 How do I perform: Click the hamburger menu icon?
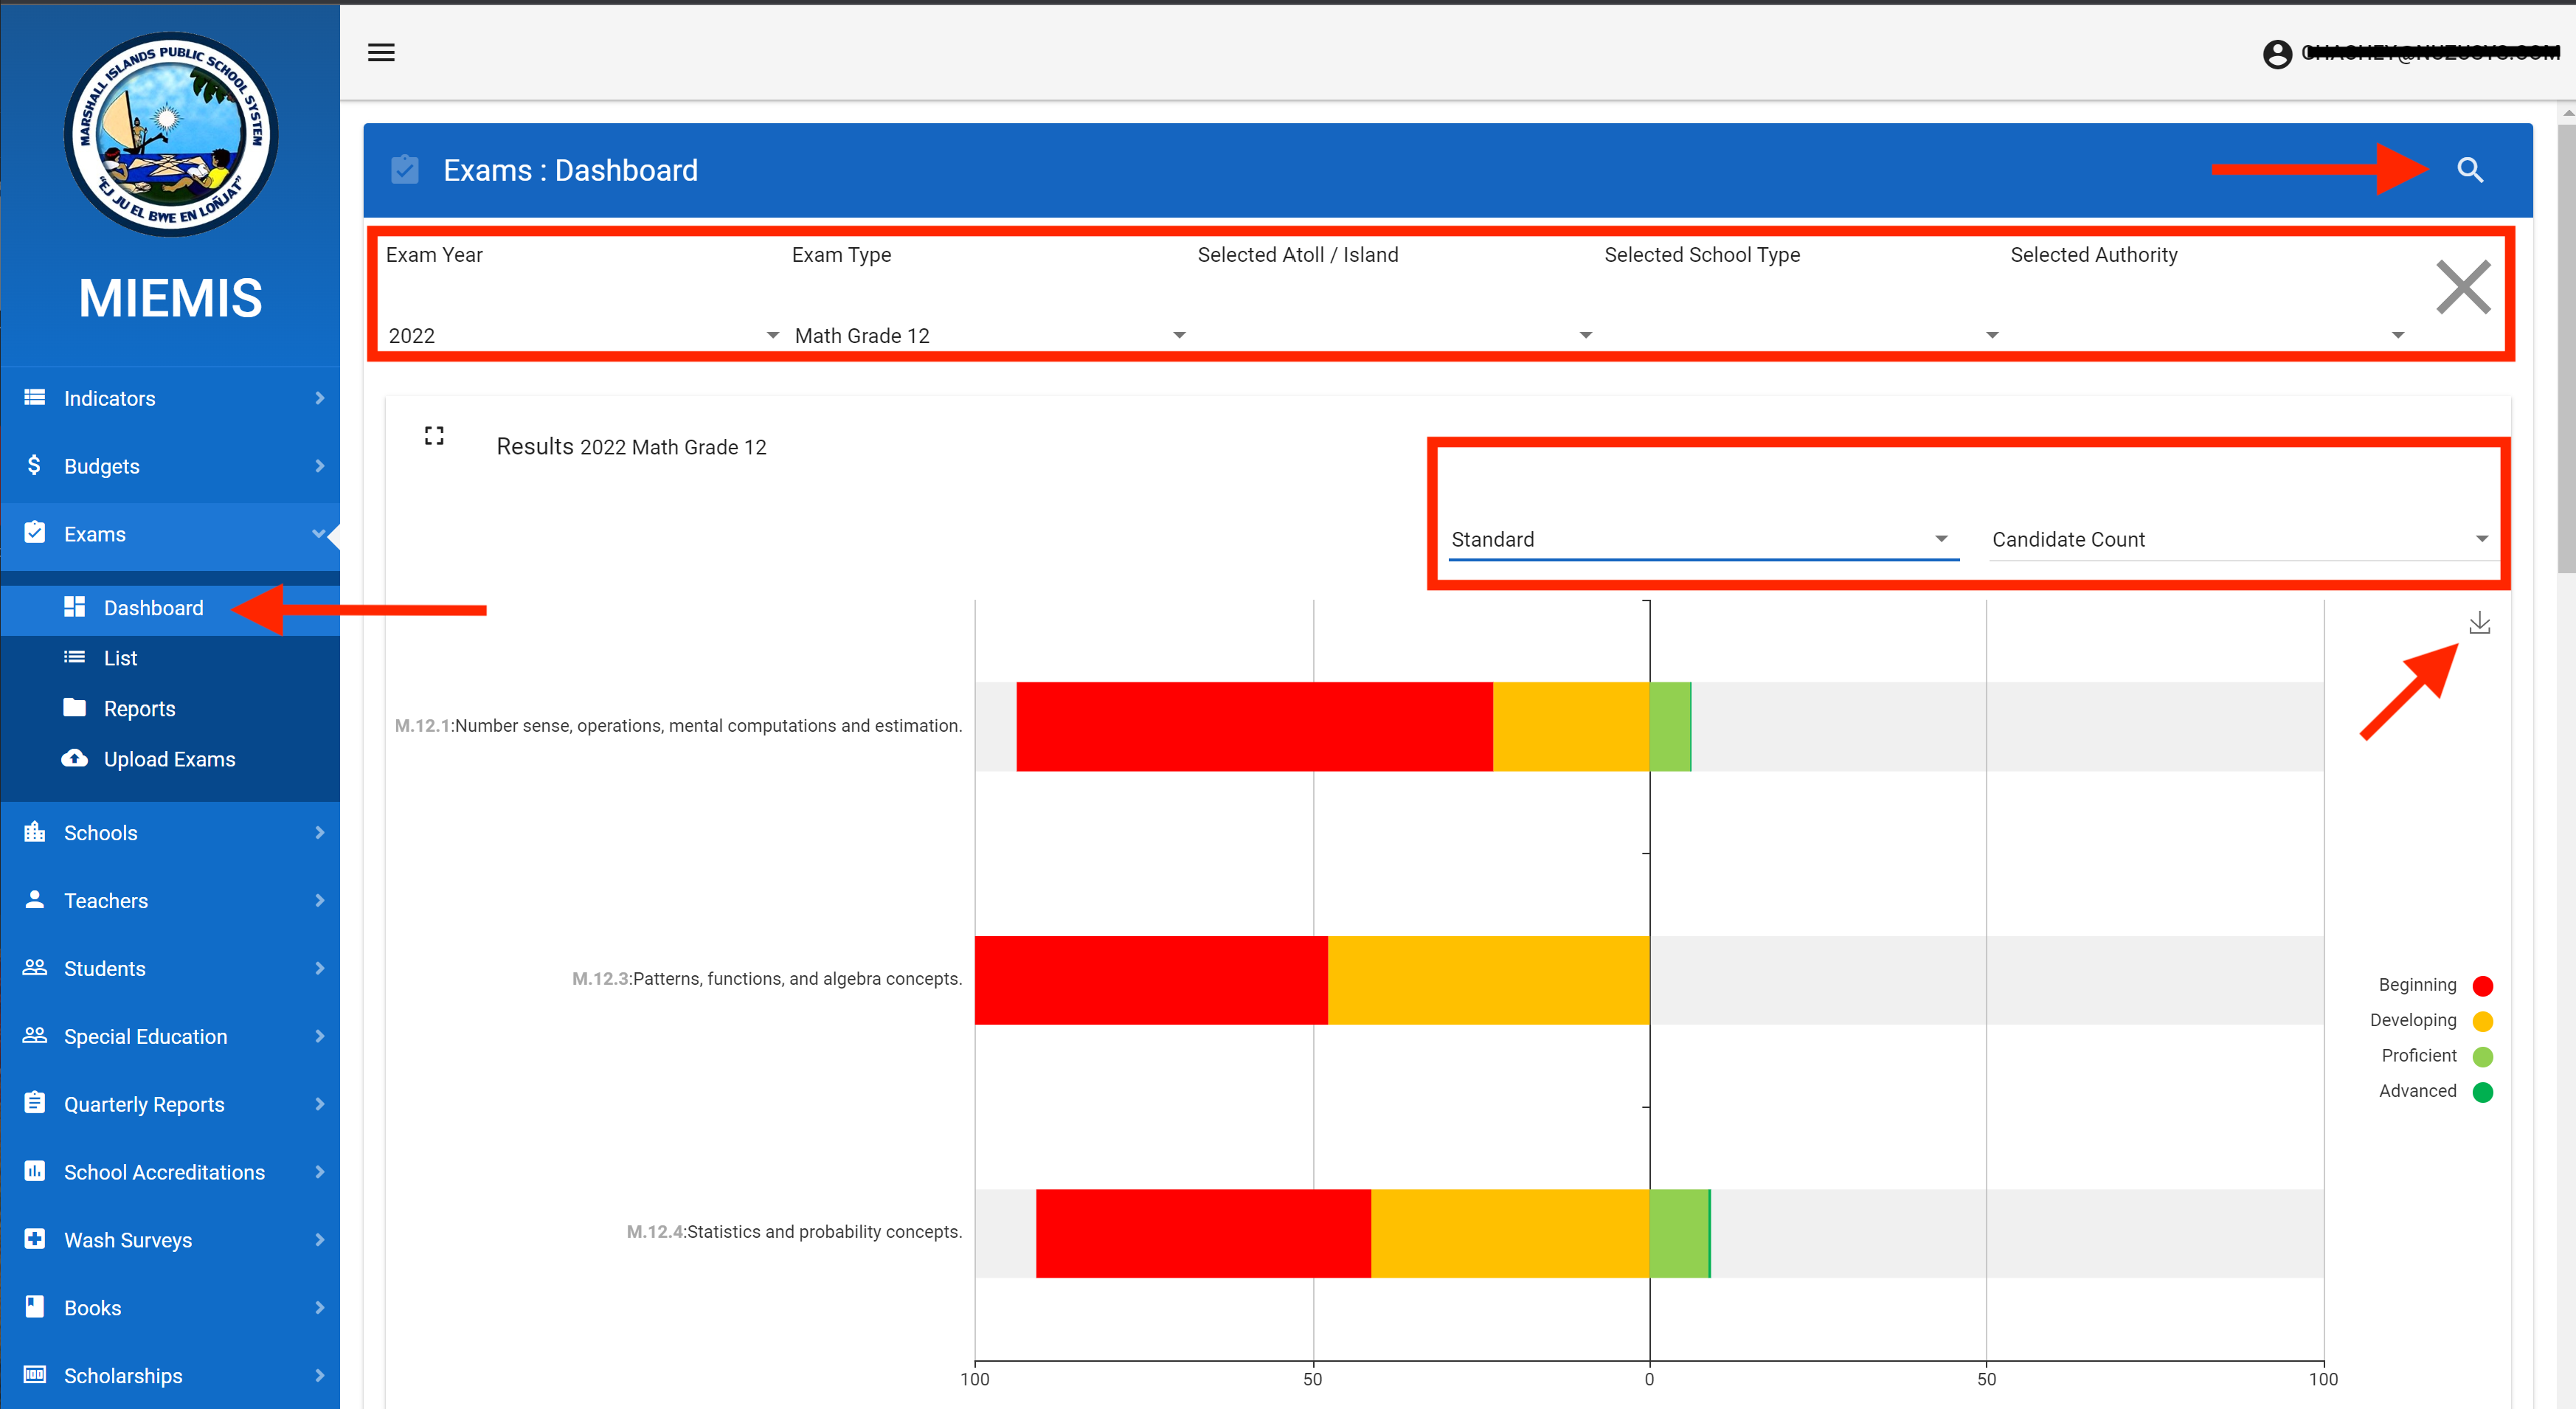(x=381, y=52)
